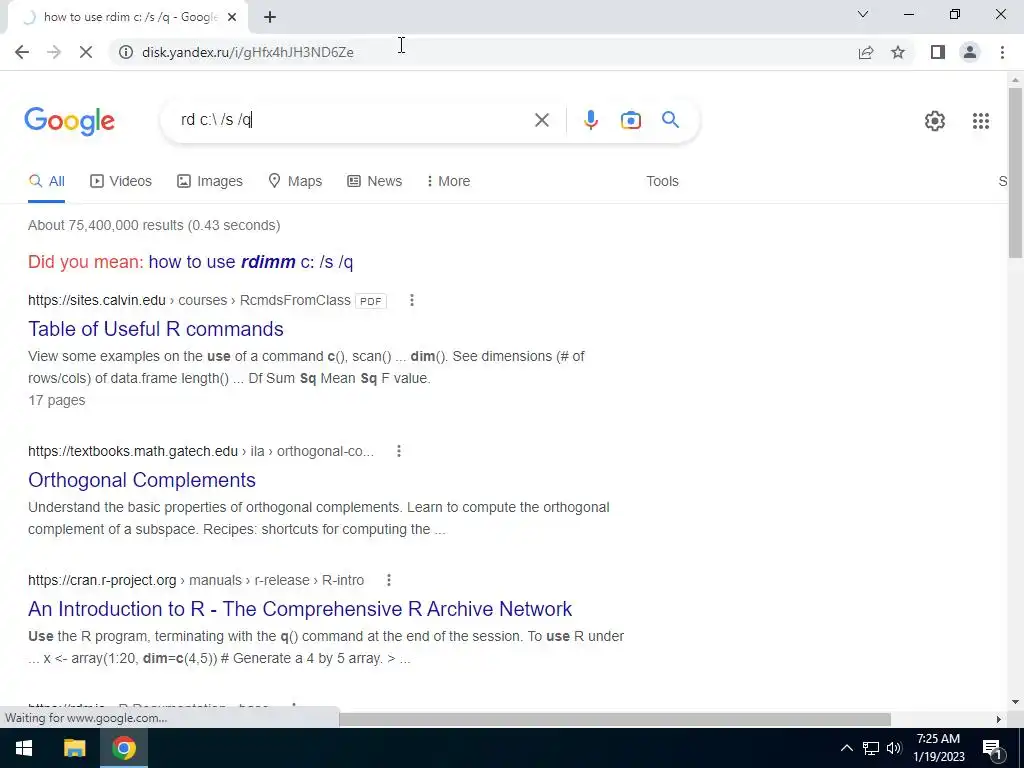
Task: Stop the page from loading
Action: 86,52
